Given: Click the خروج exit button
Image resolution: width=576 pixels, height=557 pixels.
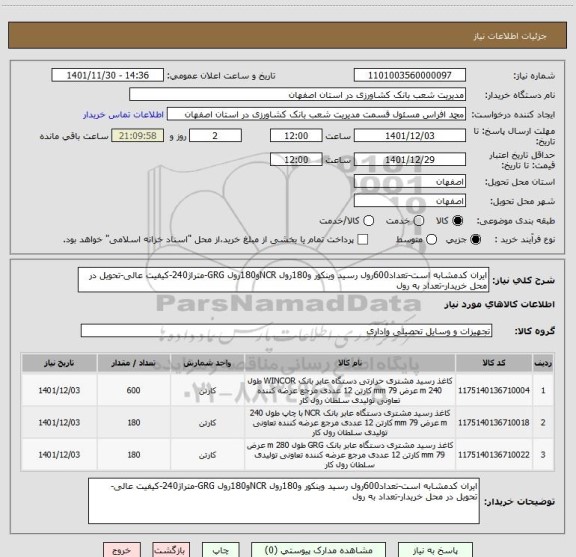Looking at the screenshot, I should 122,550.
